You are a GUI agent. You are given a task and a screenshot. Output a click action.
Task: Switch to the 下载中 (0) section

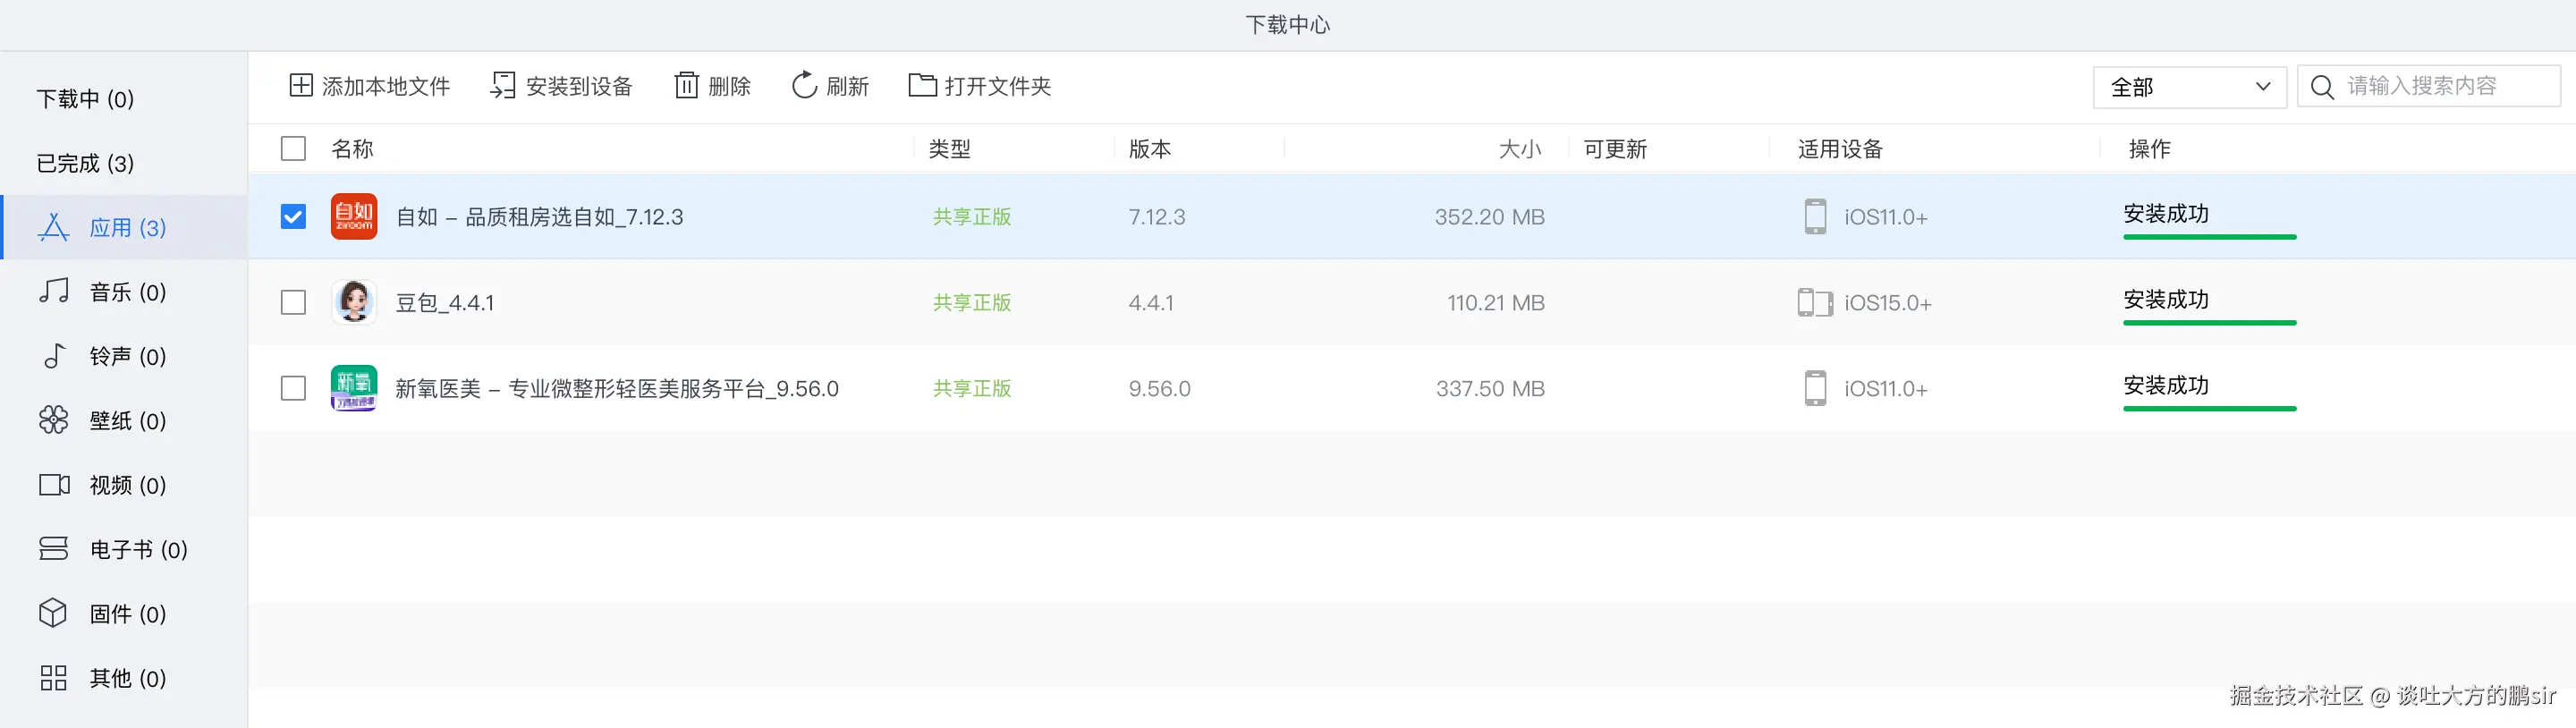pyautogui.click(x=86, y=99)
